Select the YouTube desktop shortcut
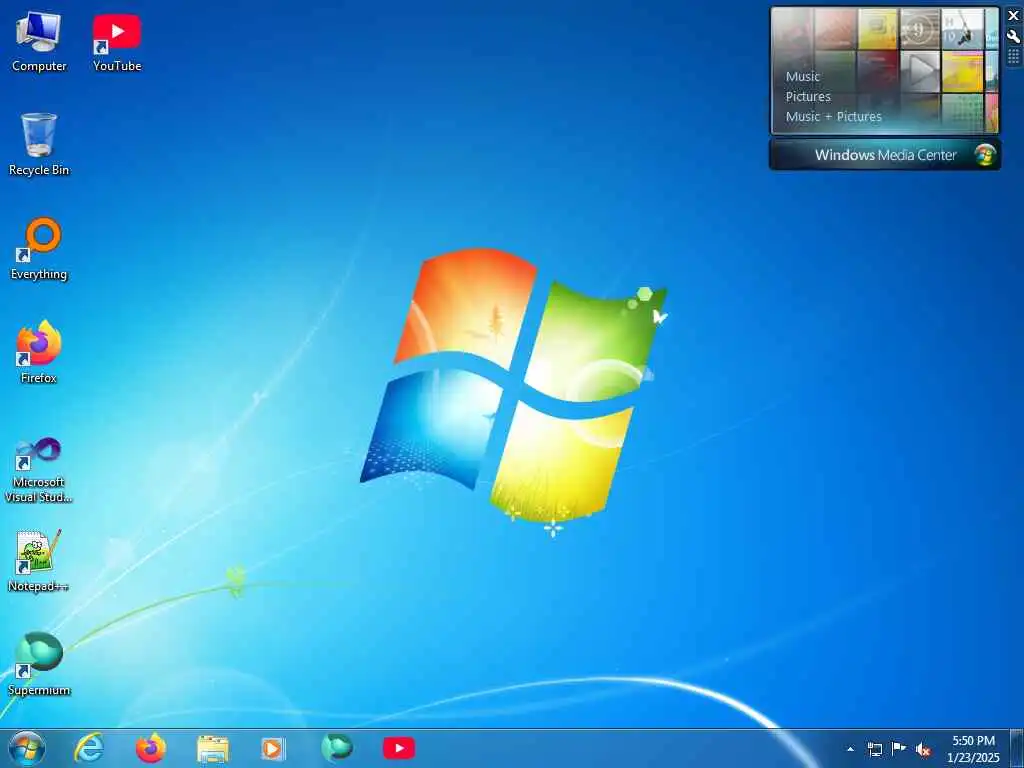This screenshot has width=1024, height=768. pos(117,42)
